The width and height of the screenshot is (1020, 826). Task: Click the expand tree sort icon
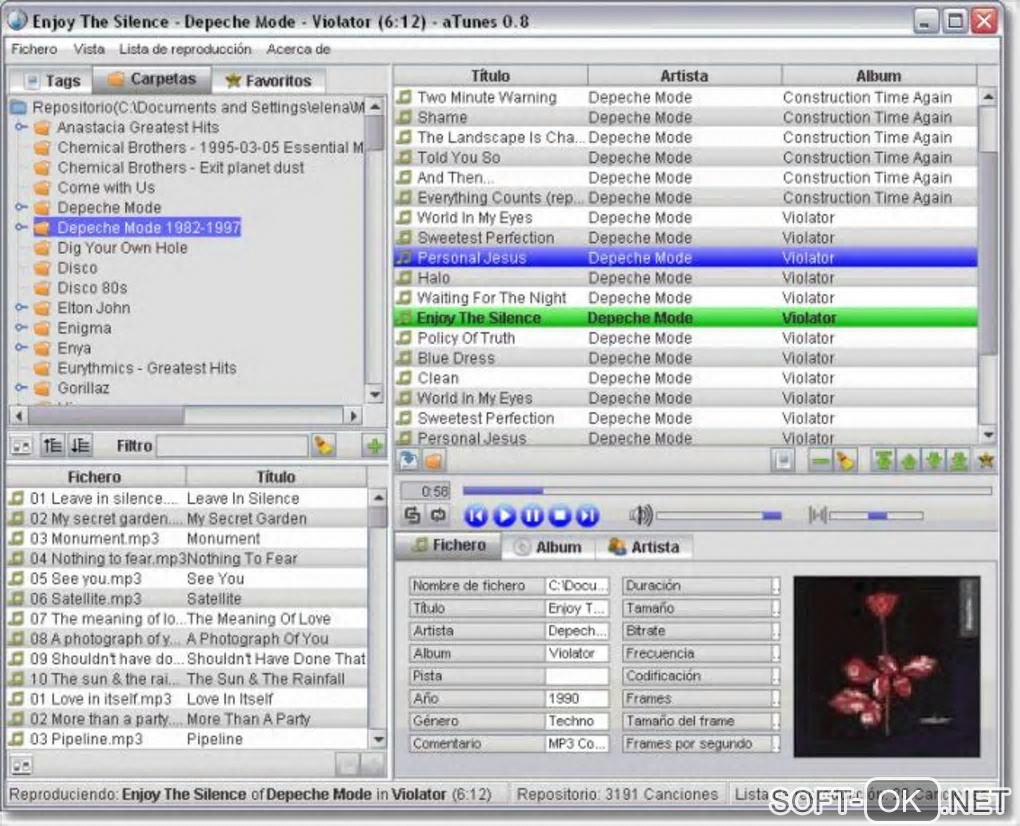click(53, 446)
